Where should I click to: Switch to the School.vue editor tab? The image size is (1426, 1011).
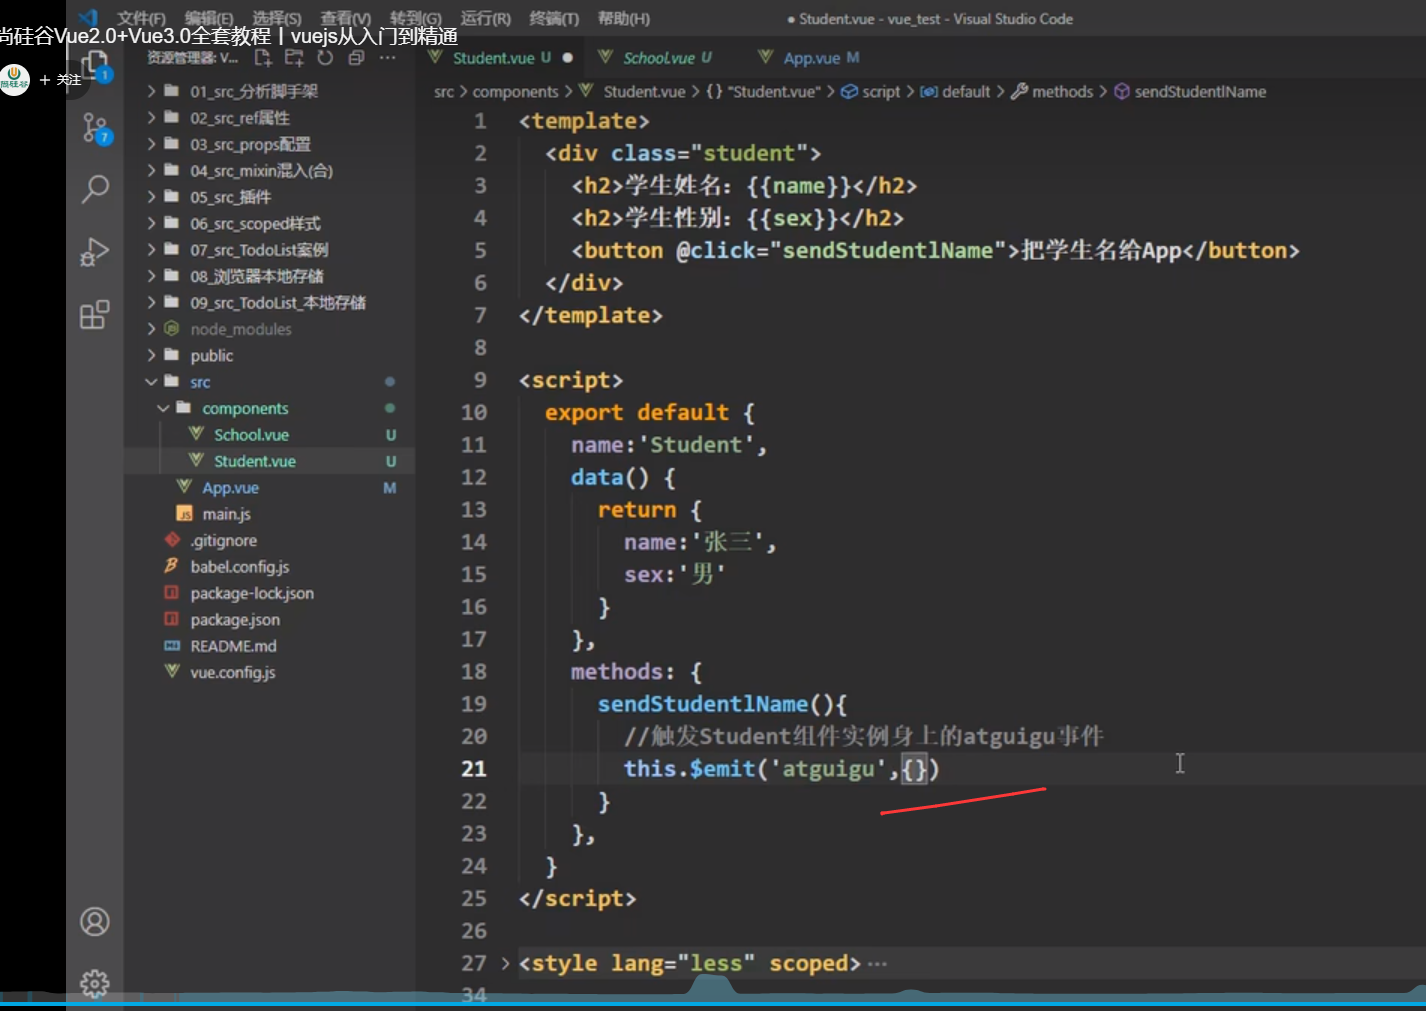656,58
